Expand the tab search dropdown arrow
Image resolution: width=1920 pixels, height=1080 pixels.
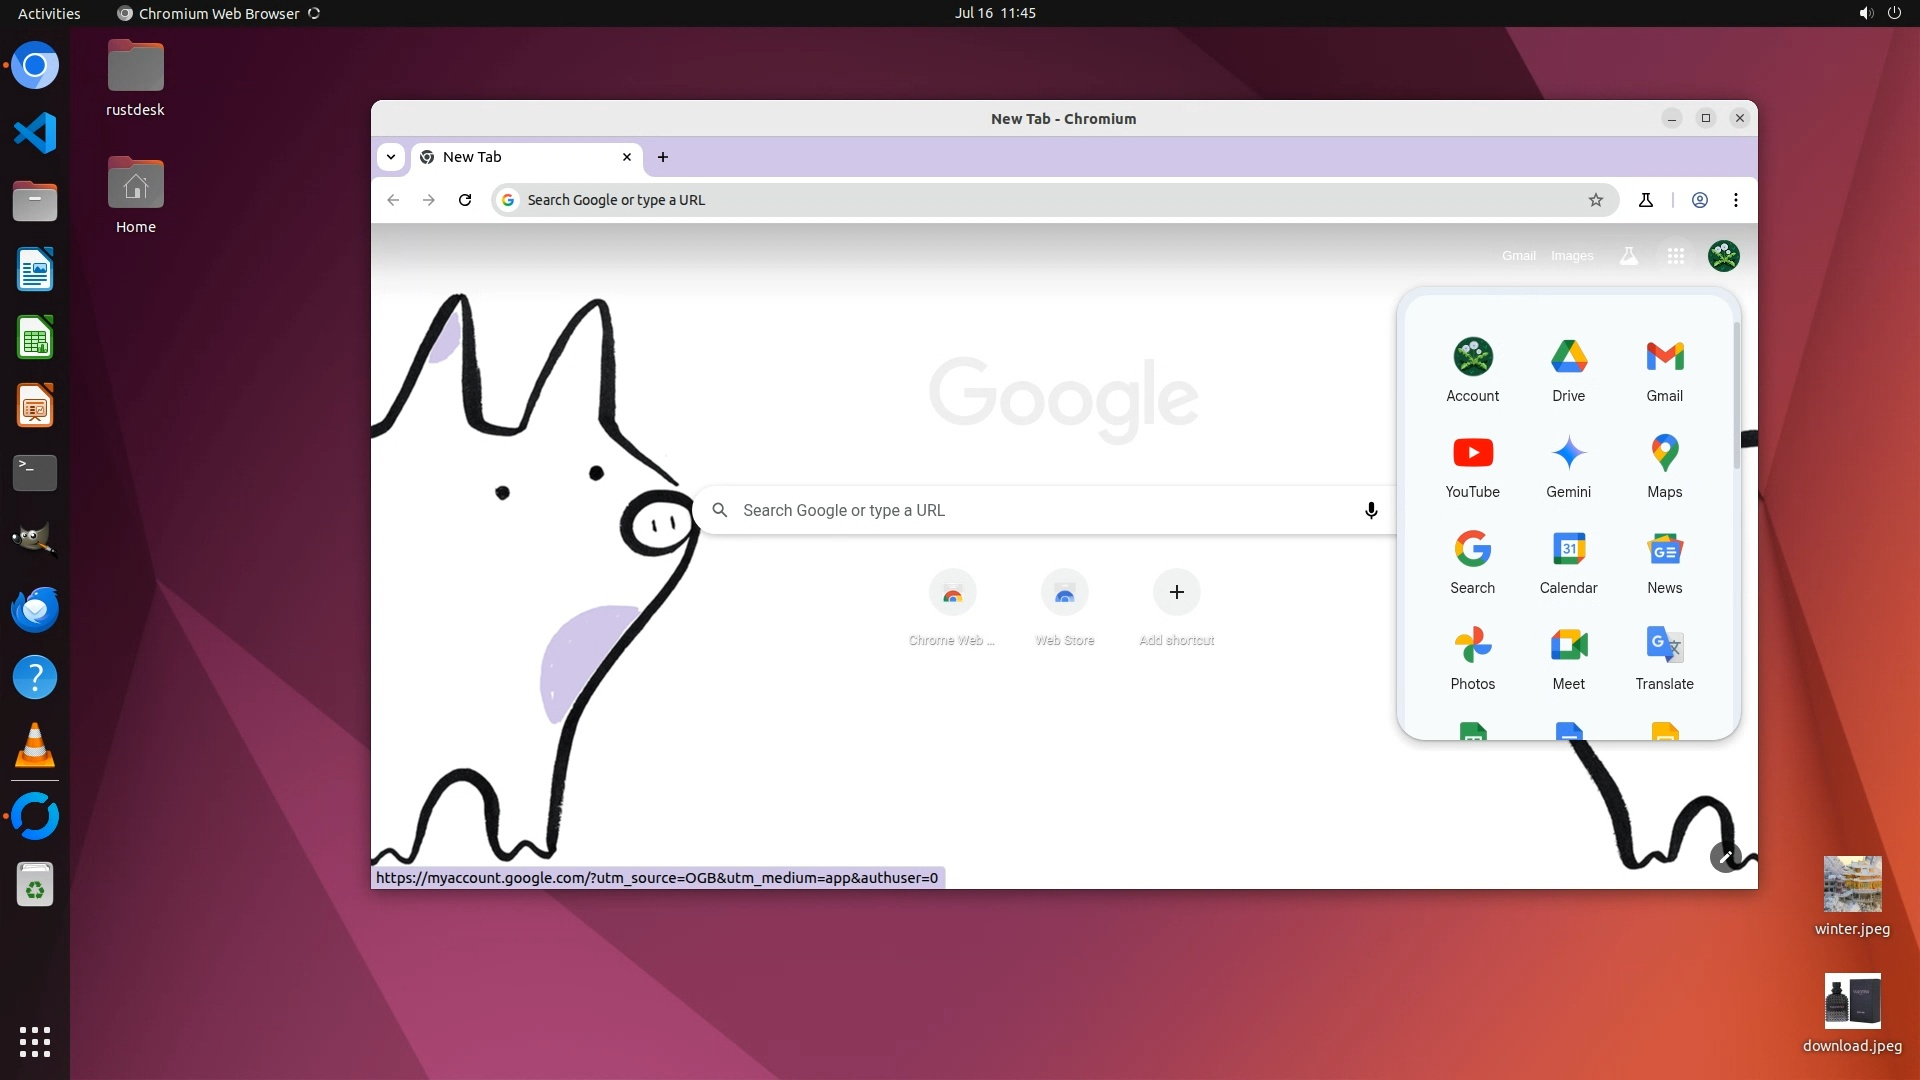click(x=391, y=157)
